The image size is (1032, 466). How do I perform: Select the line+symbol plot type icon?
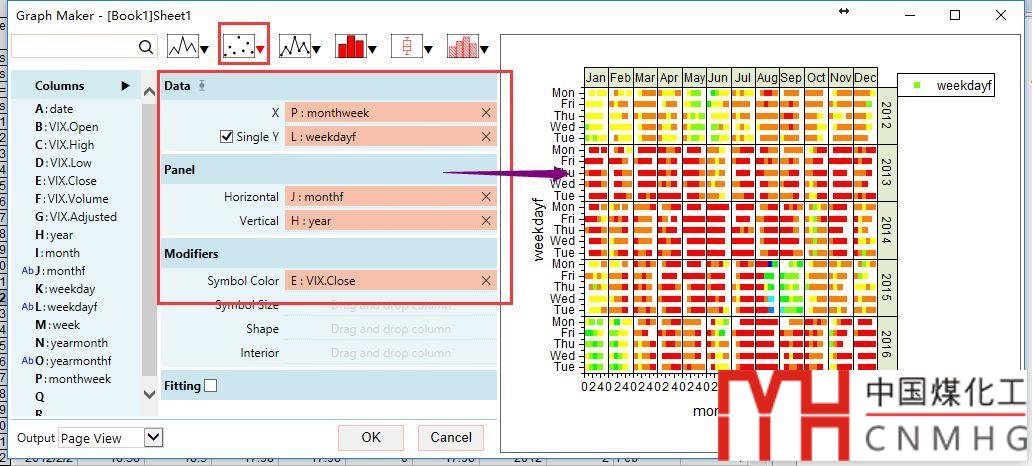(x=294, y=47)
